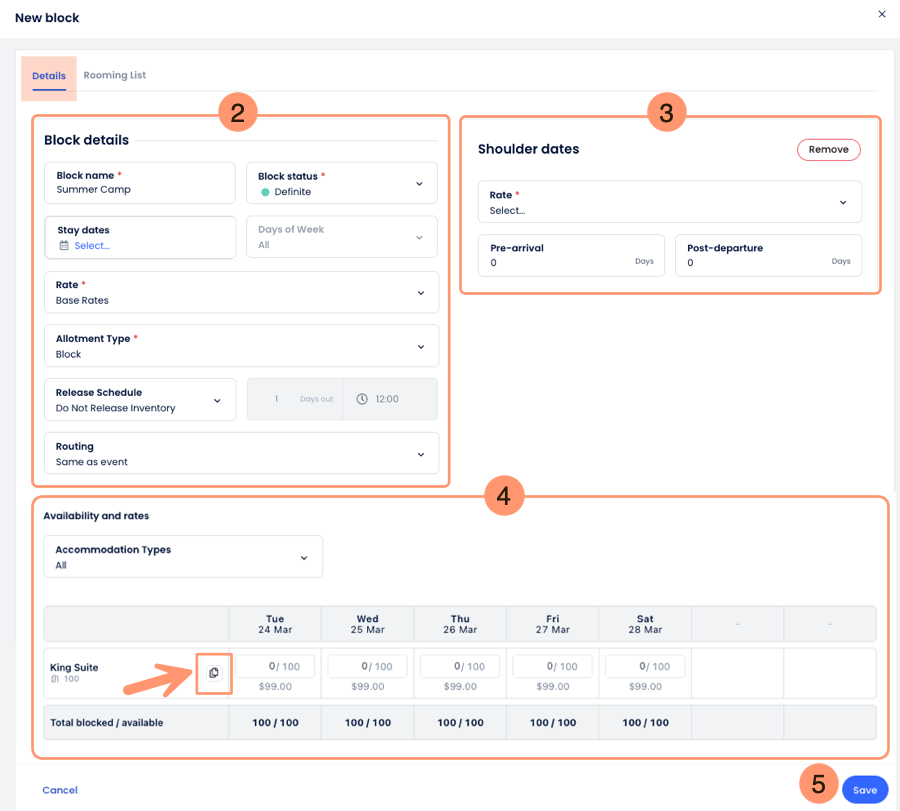This screenshot has height=811, width=900.
Task: Close the New block dialog
Action: click(x=881, y=14)
